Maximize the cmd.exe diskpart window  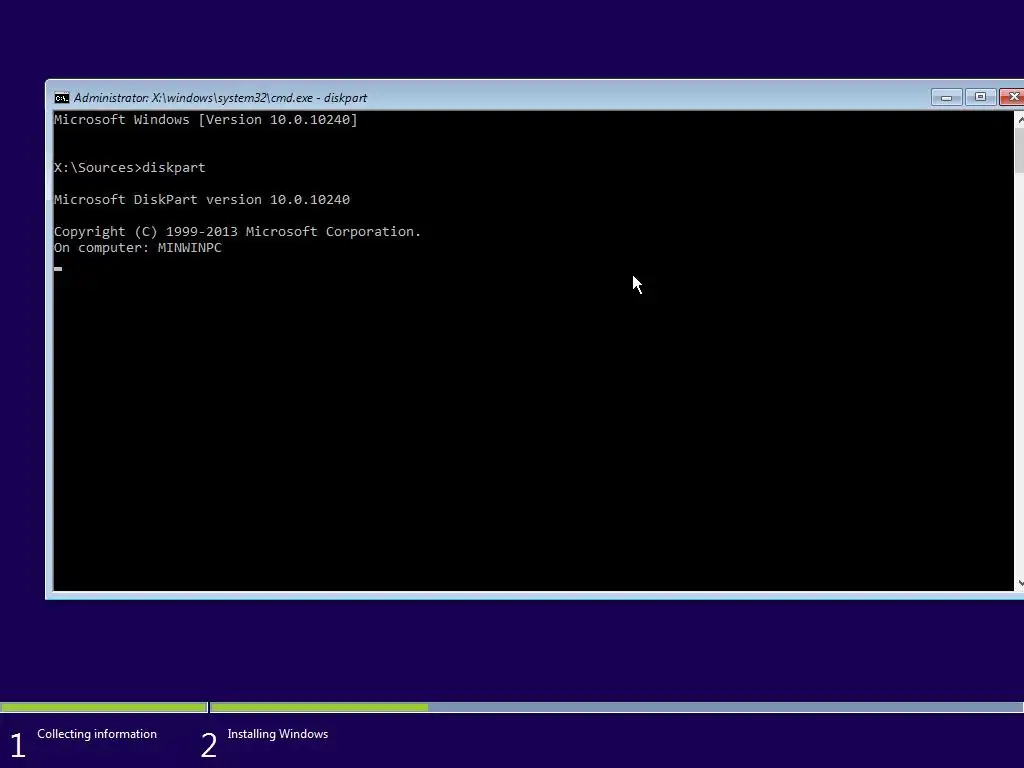point(980,97)
